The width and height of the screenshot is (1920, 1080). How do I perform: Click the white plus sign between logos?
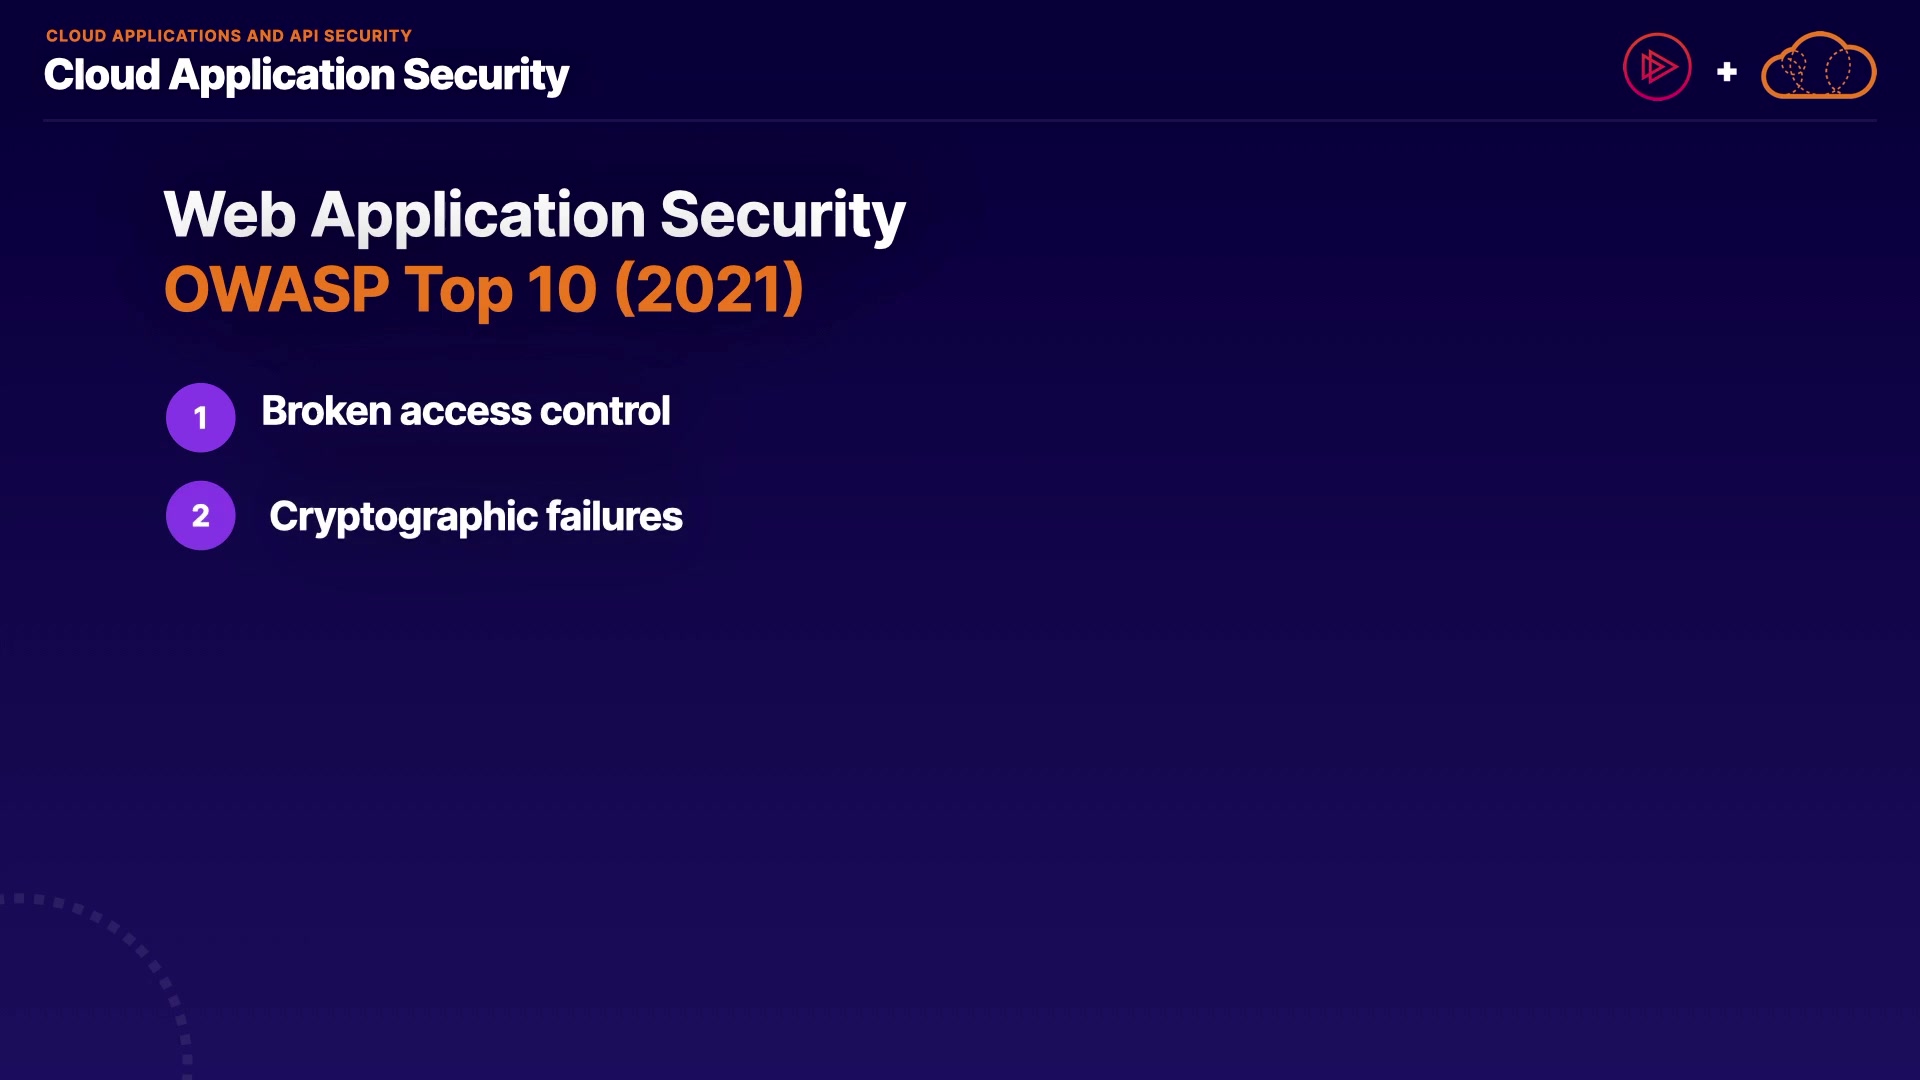point(1726,72)
